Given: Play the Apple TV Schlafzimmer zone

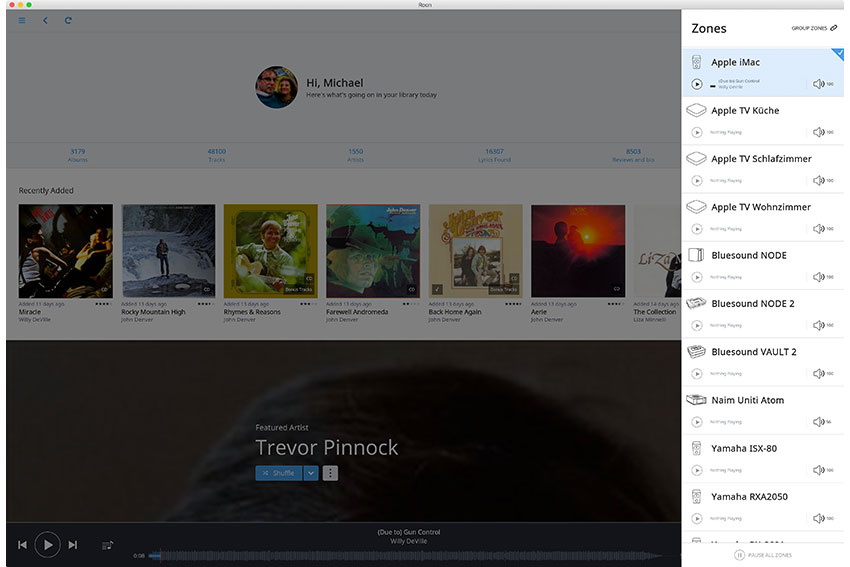Looking at the screenshot, I should (x=697, y=181).
